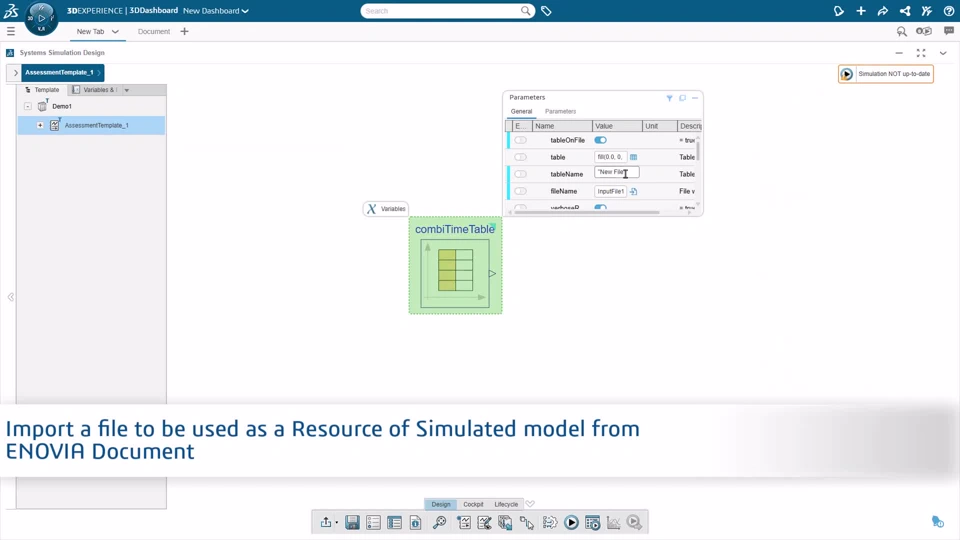Select the combiTimeTable block
This screenshot has height=540, width=960.
point(456,266)
